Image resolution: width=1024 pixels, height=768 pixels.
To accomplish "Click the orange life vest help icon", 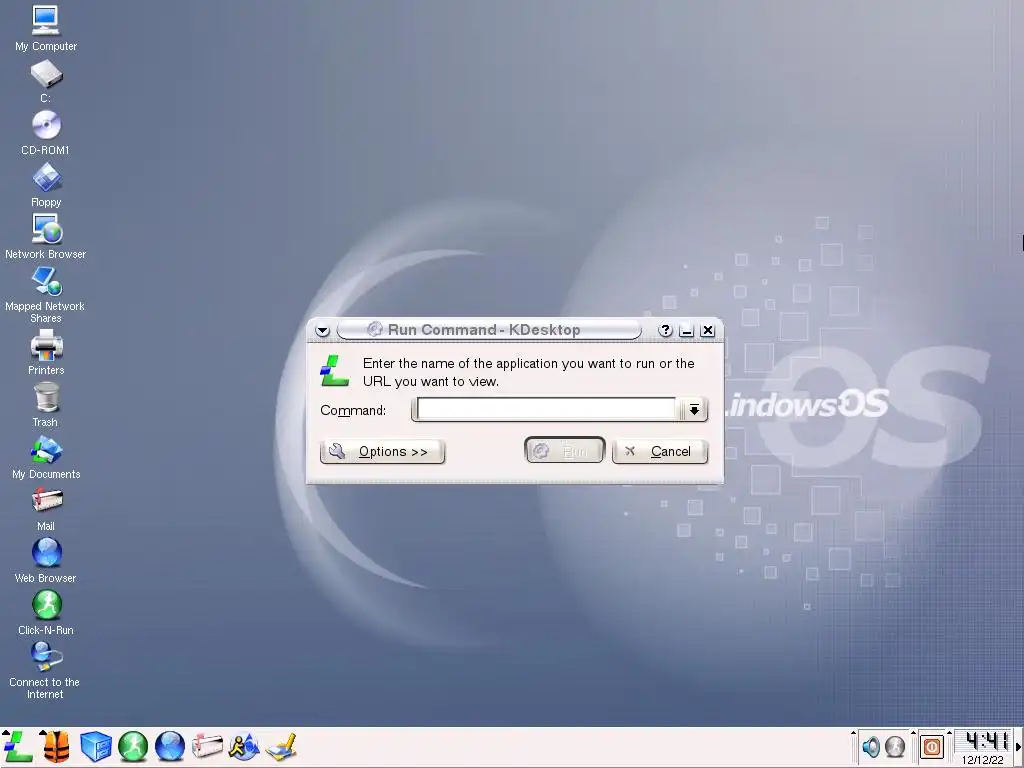I will click(56, 746).
